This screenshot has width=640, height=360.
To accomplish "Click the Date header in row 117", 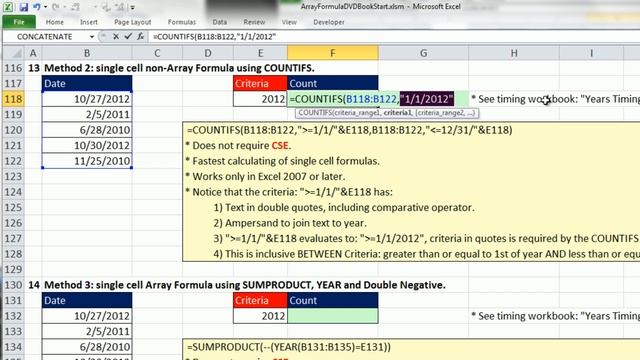I will click(x=87, y=83).
